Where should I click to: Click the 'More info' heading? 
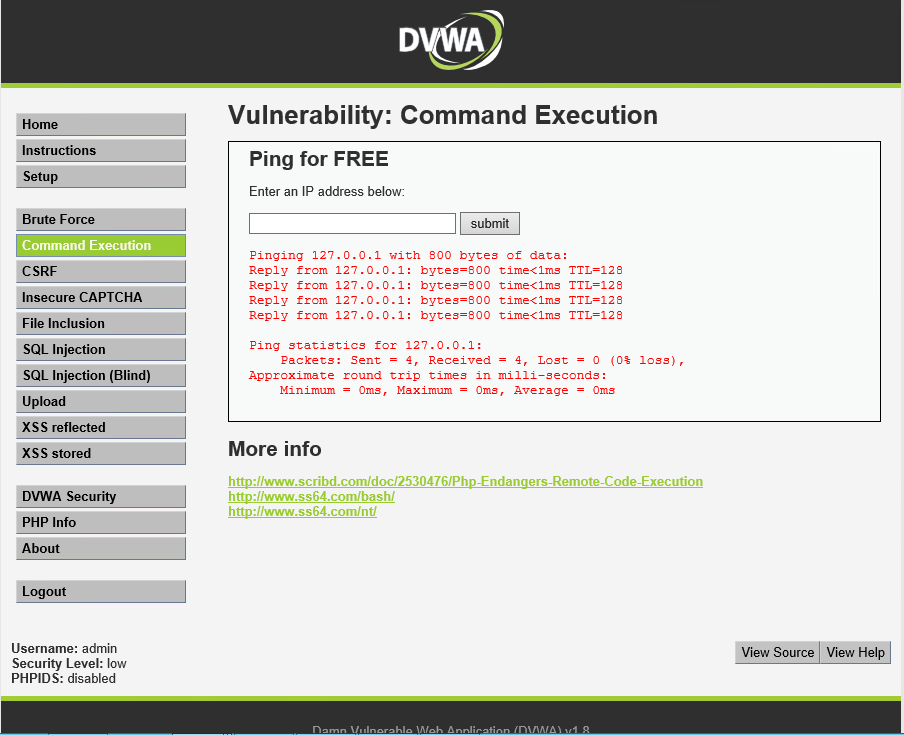[x=274, y=449]
